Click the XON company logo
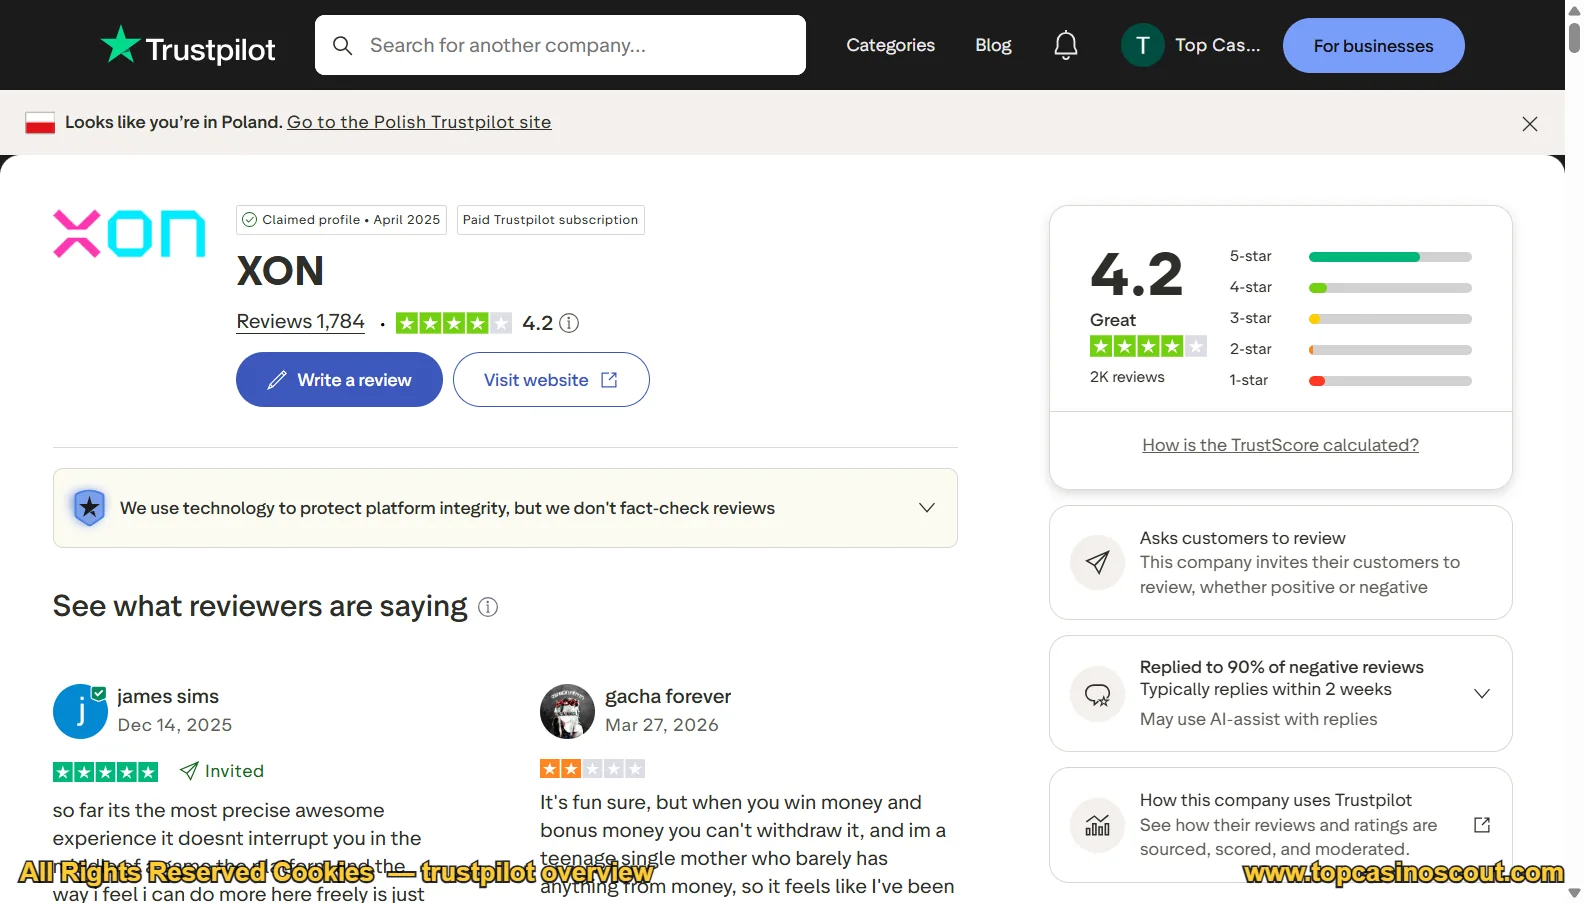This screenshot has height=903, width=1584. tap(129, 233)
